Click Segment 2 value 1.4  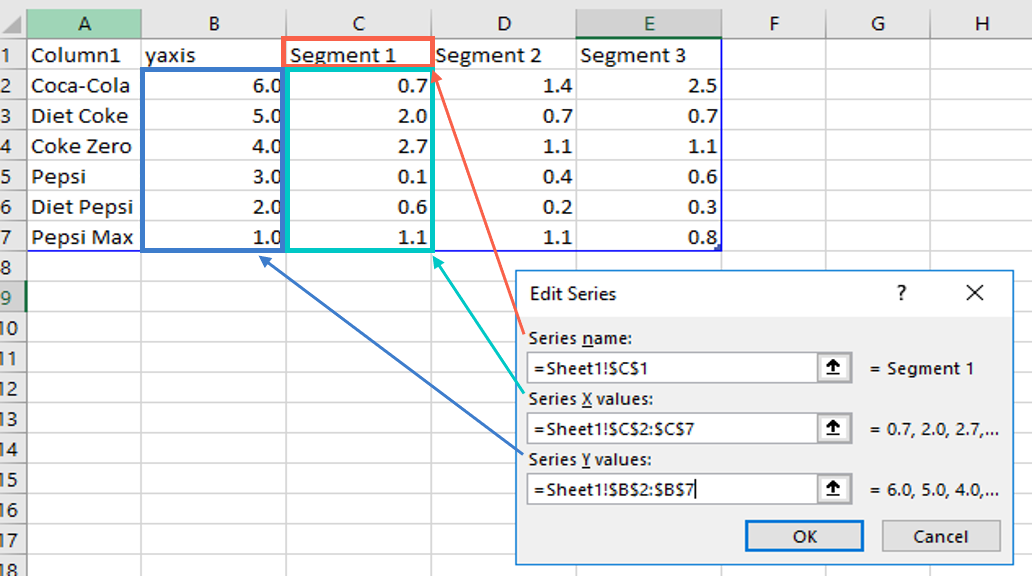click(x=503, y=86)
